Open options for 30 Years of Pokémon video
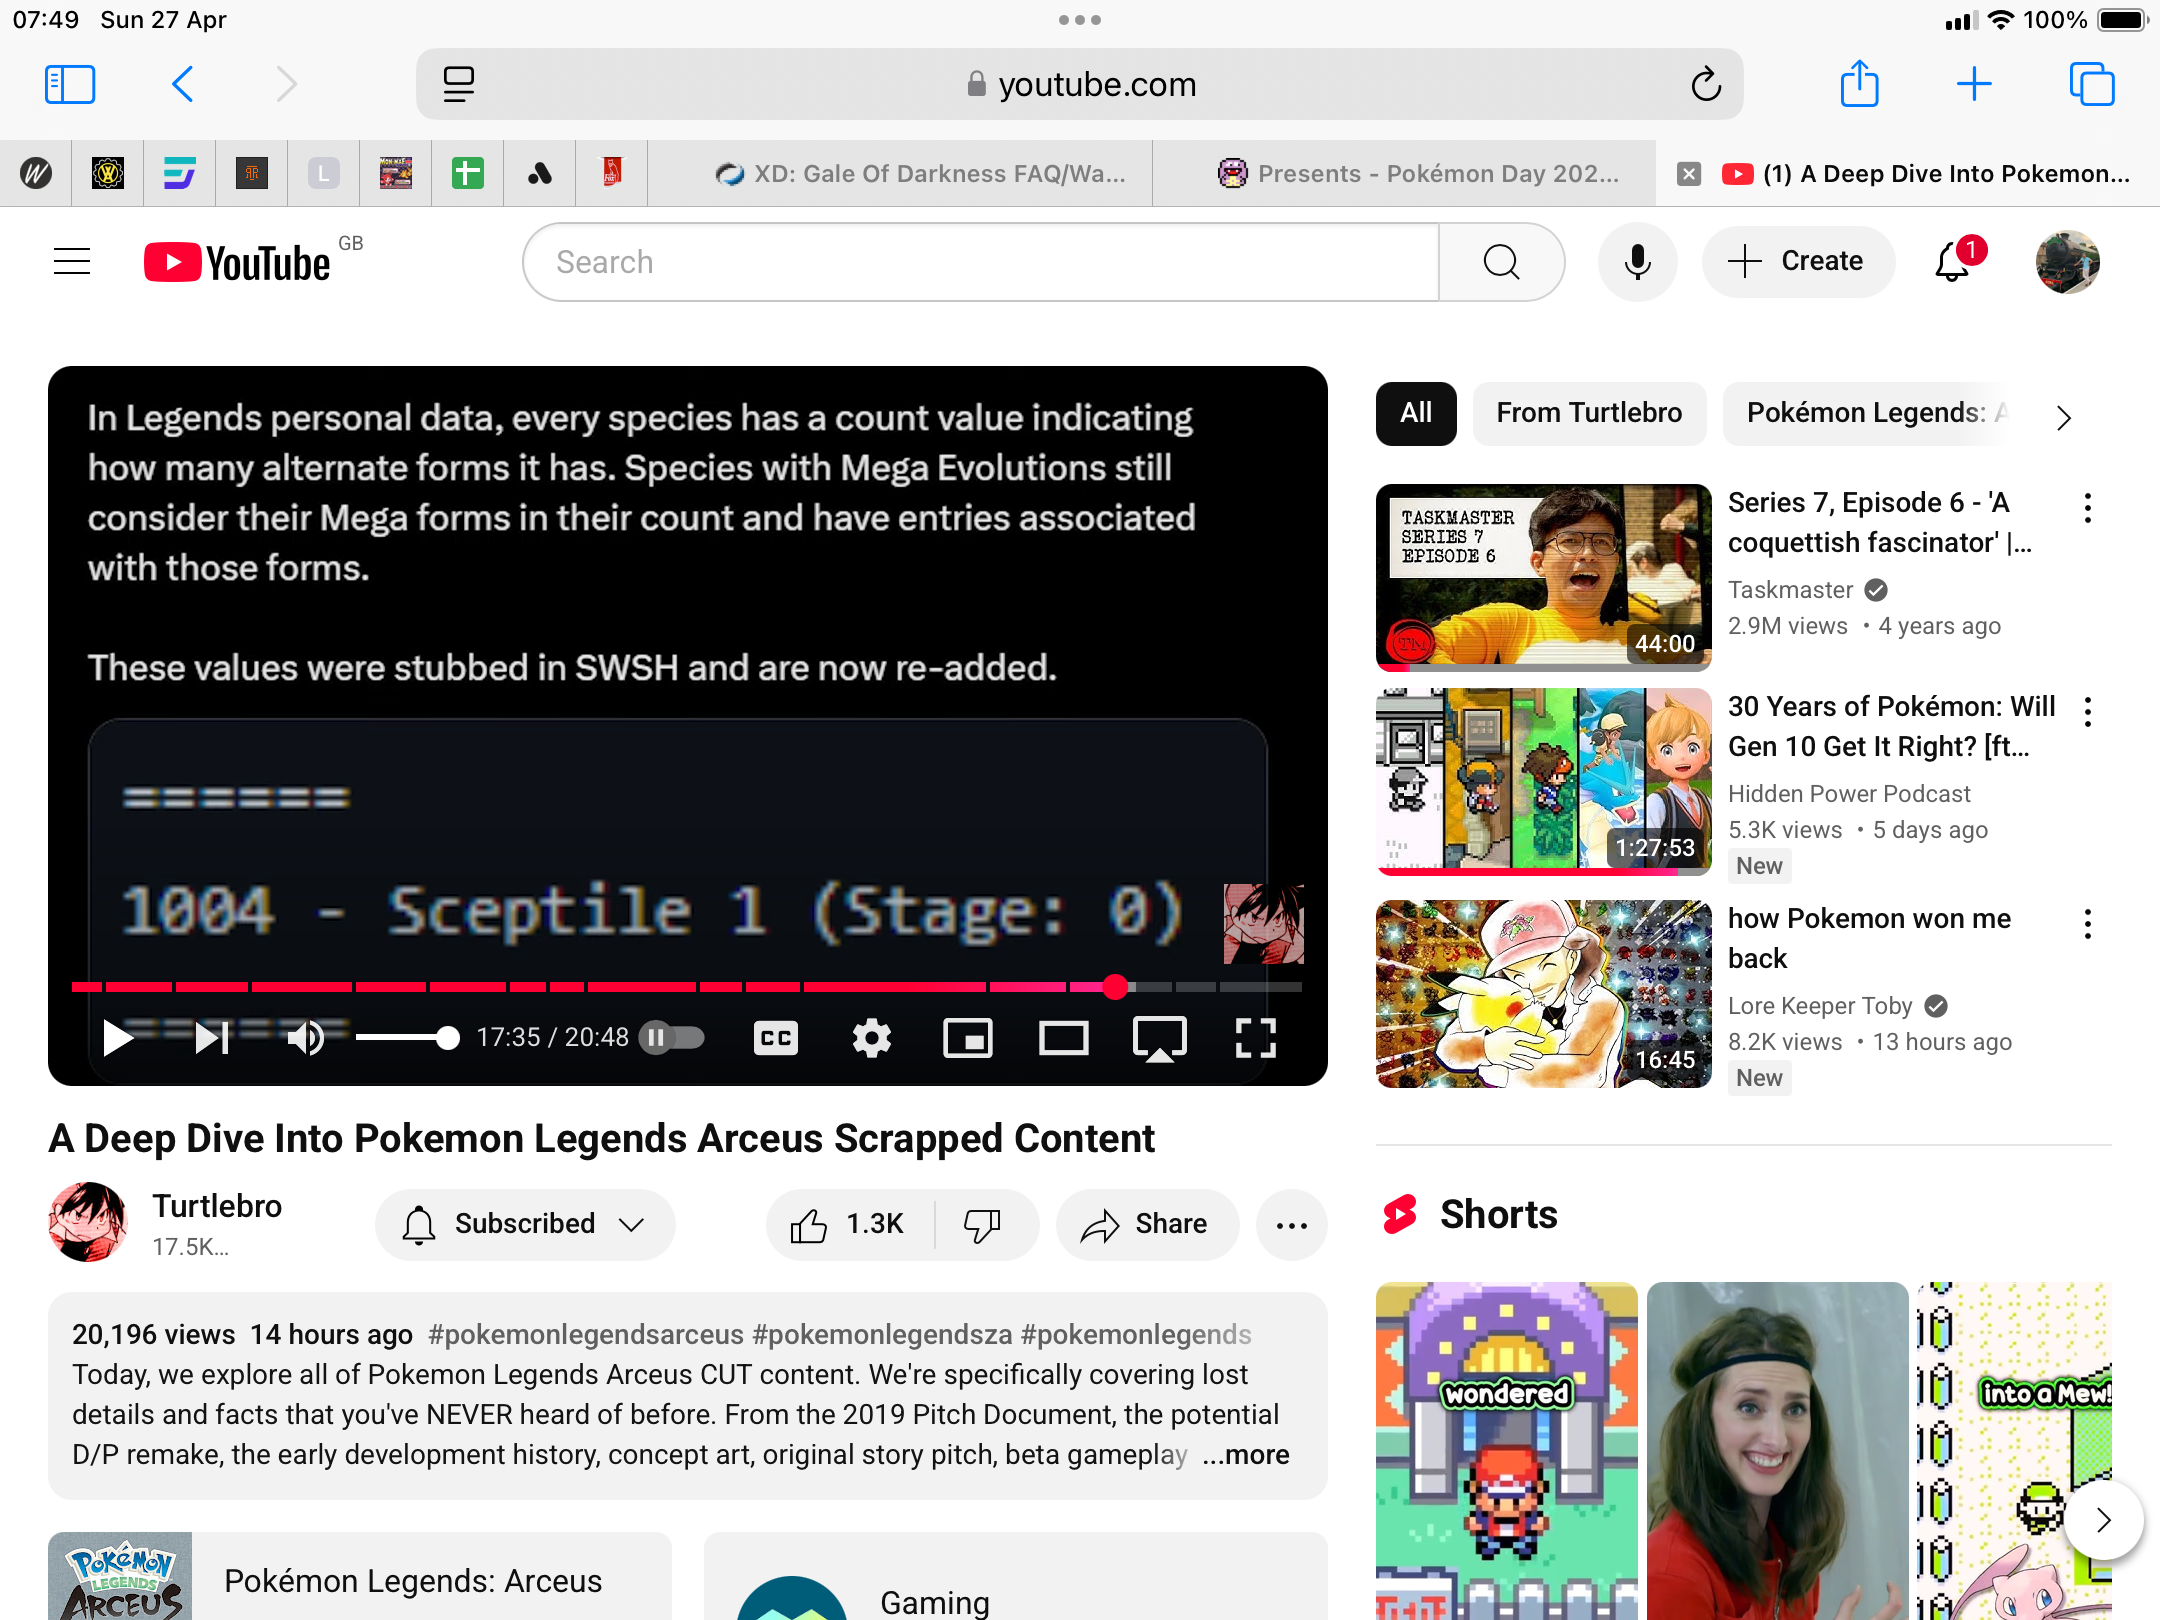The height and width of the screenshot is (1620, 2160). pyautogui.click(x=2088, y=712)
